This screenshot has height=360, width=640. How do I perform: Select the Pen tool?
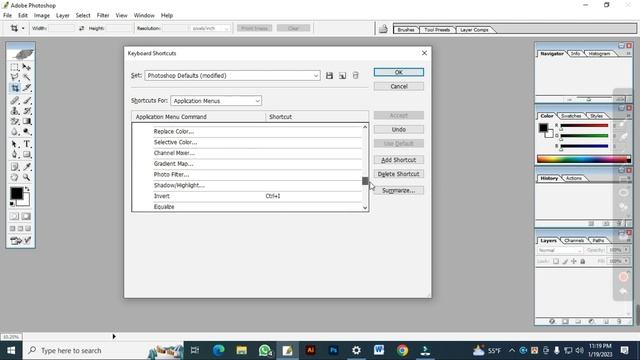point(15,155)
